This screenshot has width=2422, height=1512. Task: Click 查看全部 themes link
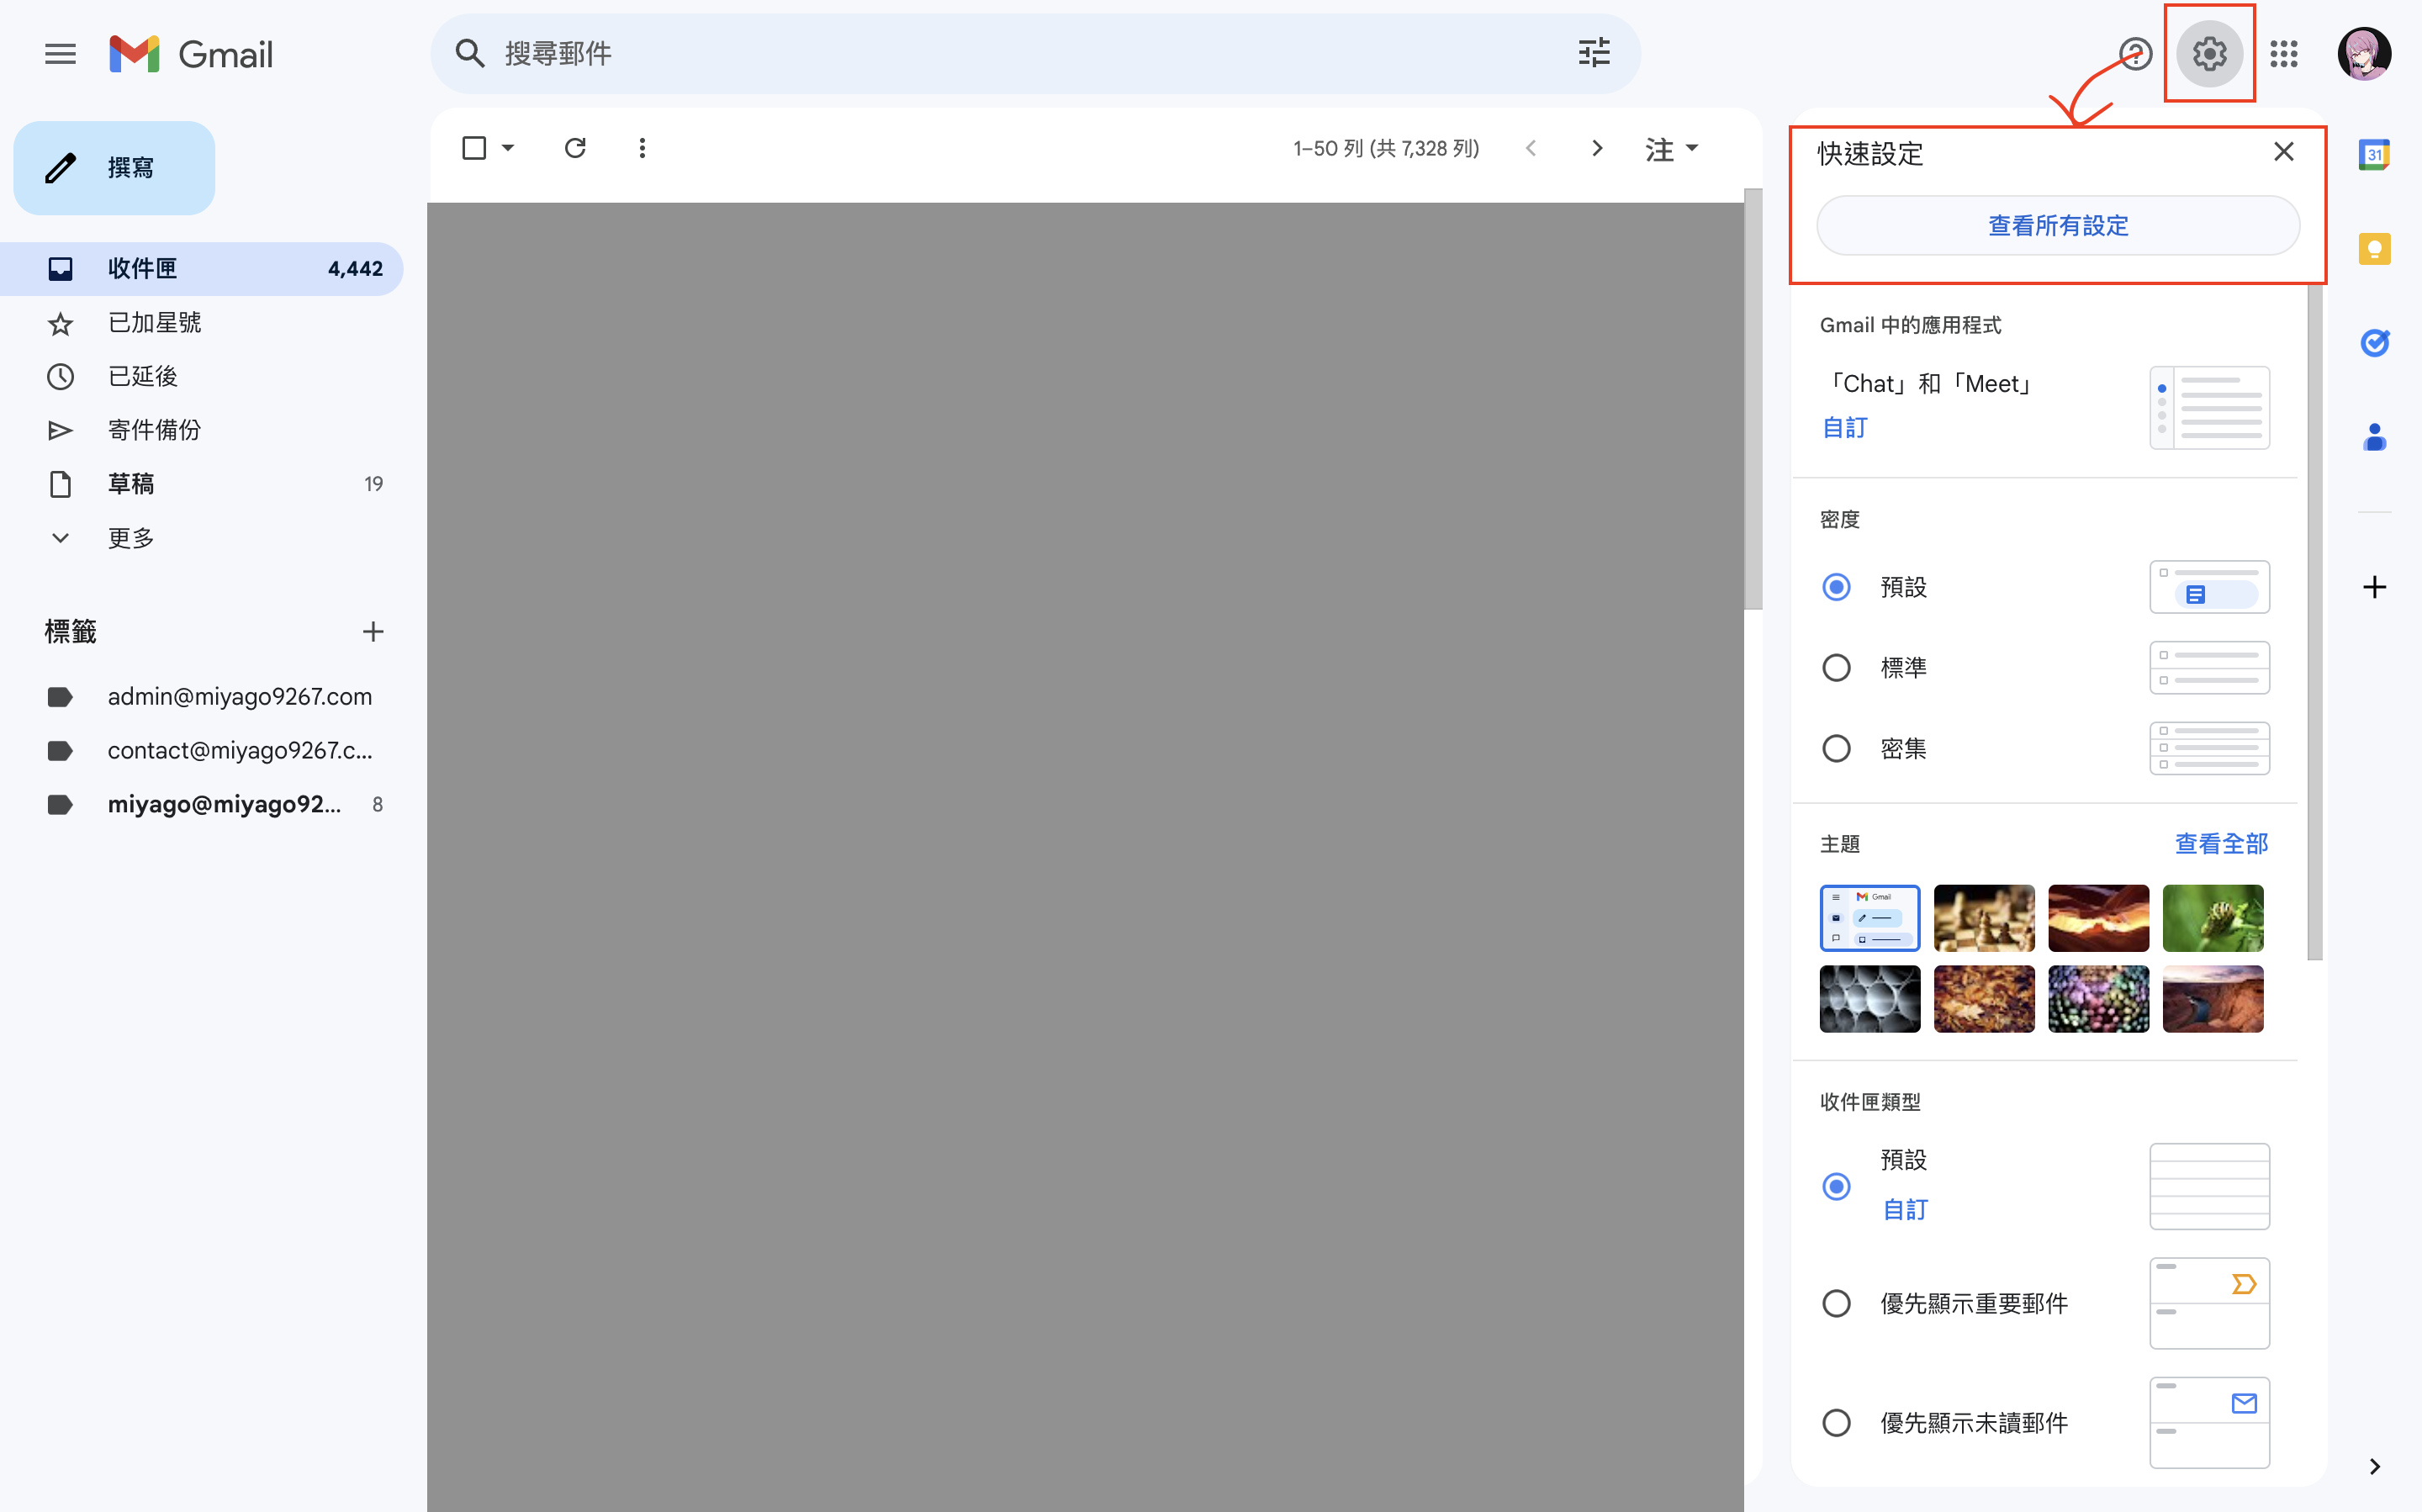pos(2220,844)
